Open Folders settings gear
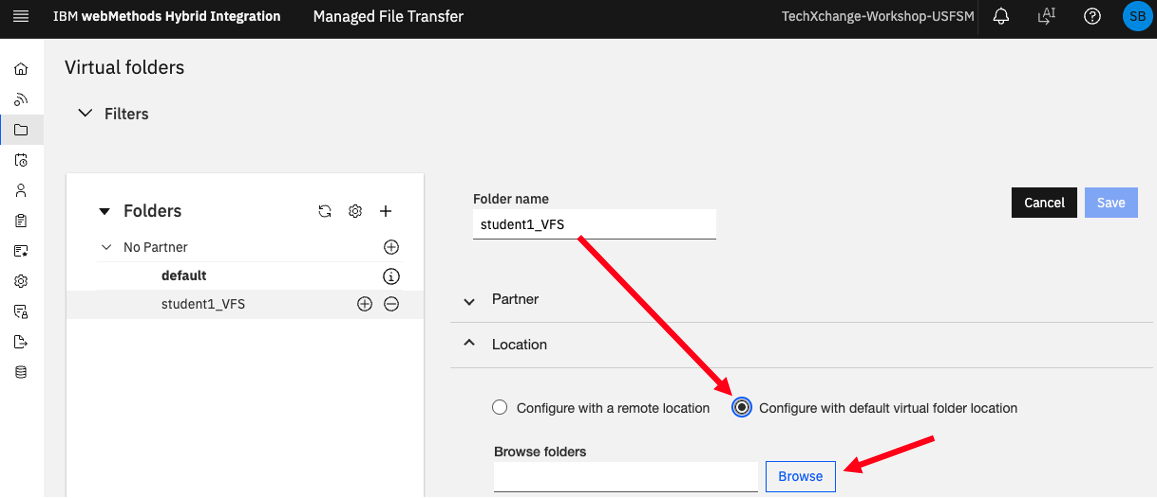Screen dimensions: 1157x498 355,211
